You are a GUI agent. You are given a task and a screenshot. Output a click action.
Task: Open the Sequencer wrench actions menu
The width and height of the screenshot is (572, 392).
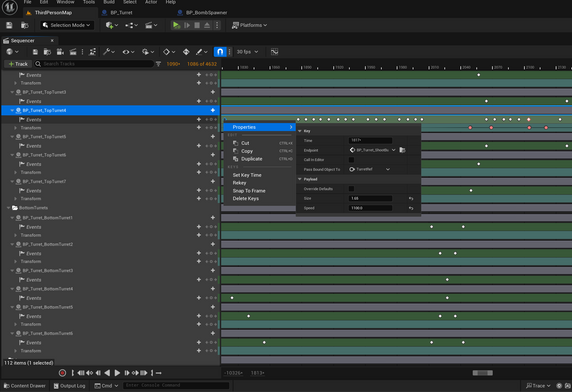click(109, 52)
